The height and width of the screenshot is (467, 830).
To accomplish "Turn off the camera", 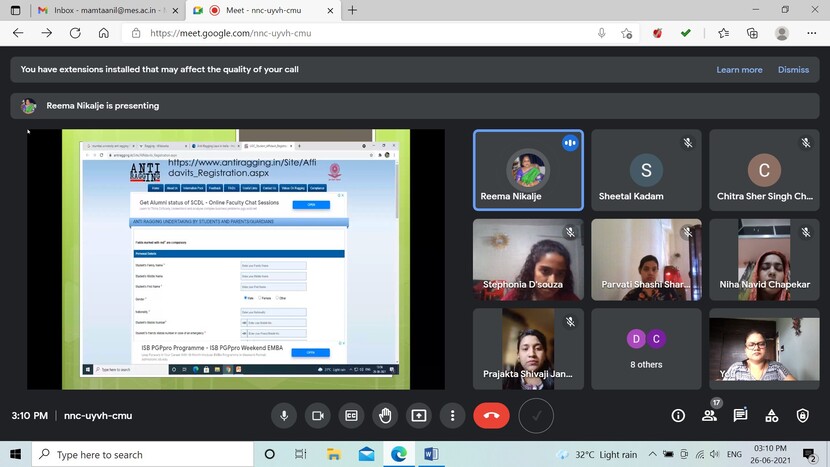I will click(318, 415).
